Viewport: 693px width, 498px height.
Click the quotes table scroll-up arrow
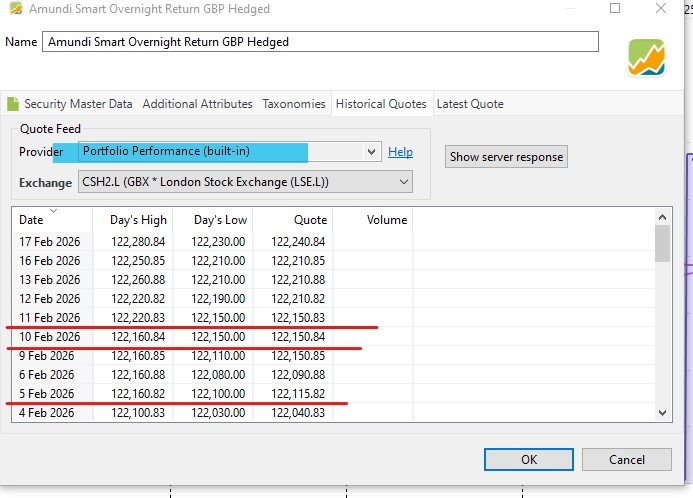click(x=662, y=215)
